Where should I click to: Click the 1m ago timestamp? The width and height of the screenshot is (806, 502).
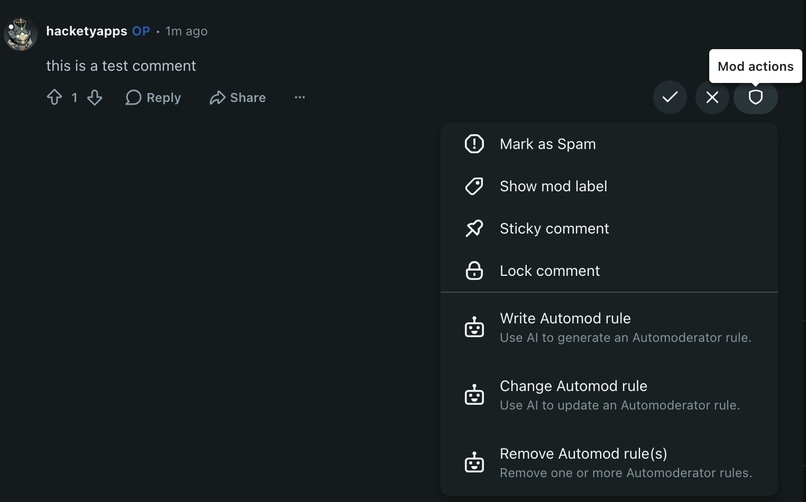[186, 31]
